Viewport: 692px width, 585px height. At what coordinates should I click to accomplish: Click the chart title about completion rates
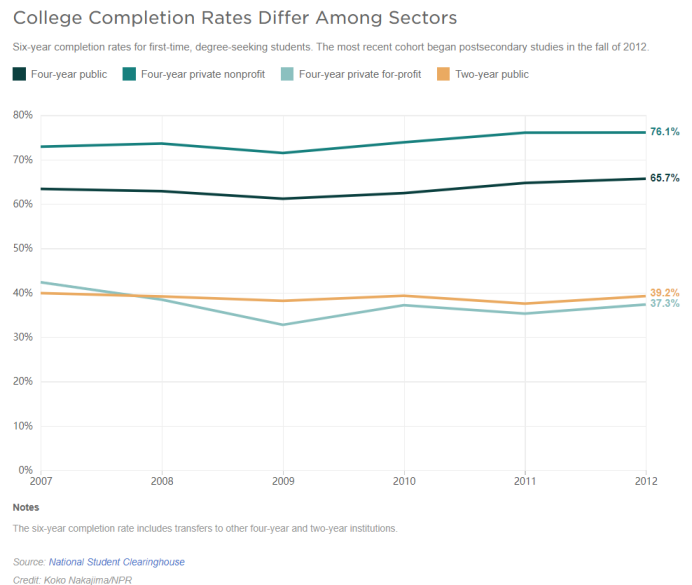click(235, 18)
